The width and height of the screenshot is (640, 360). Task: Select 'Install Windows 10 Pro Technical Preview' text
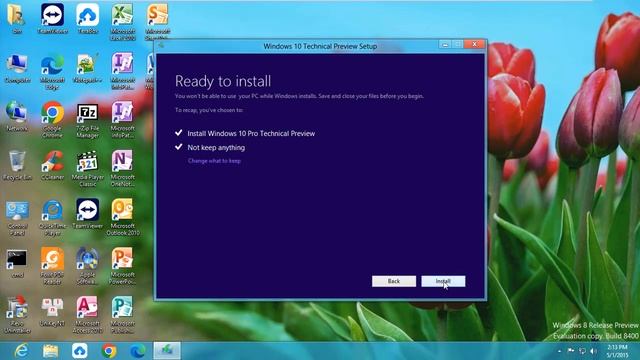251,133
